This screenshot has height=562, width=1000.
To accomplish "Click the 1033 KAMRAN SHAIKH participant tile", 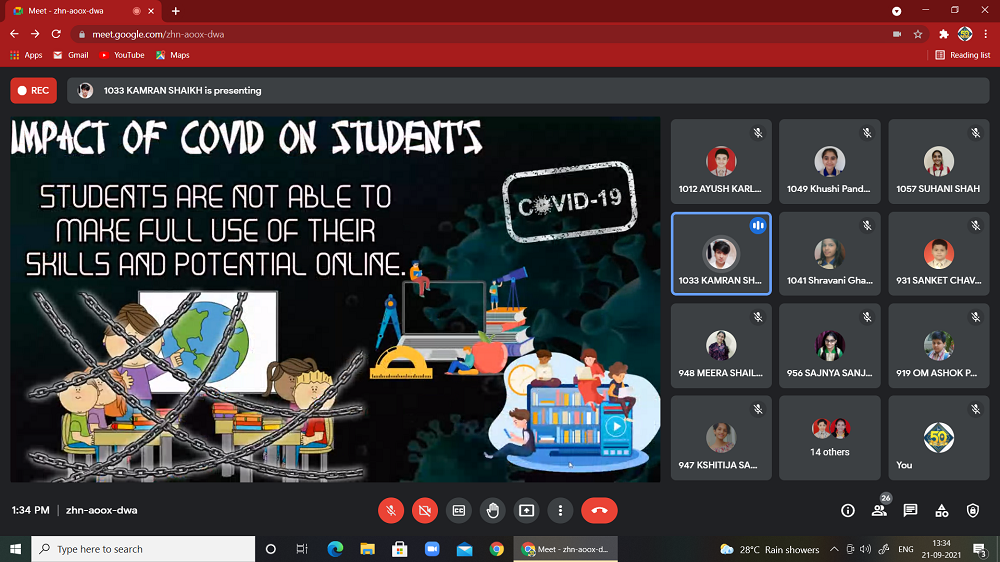I will coord(720,254).
